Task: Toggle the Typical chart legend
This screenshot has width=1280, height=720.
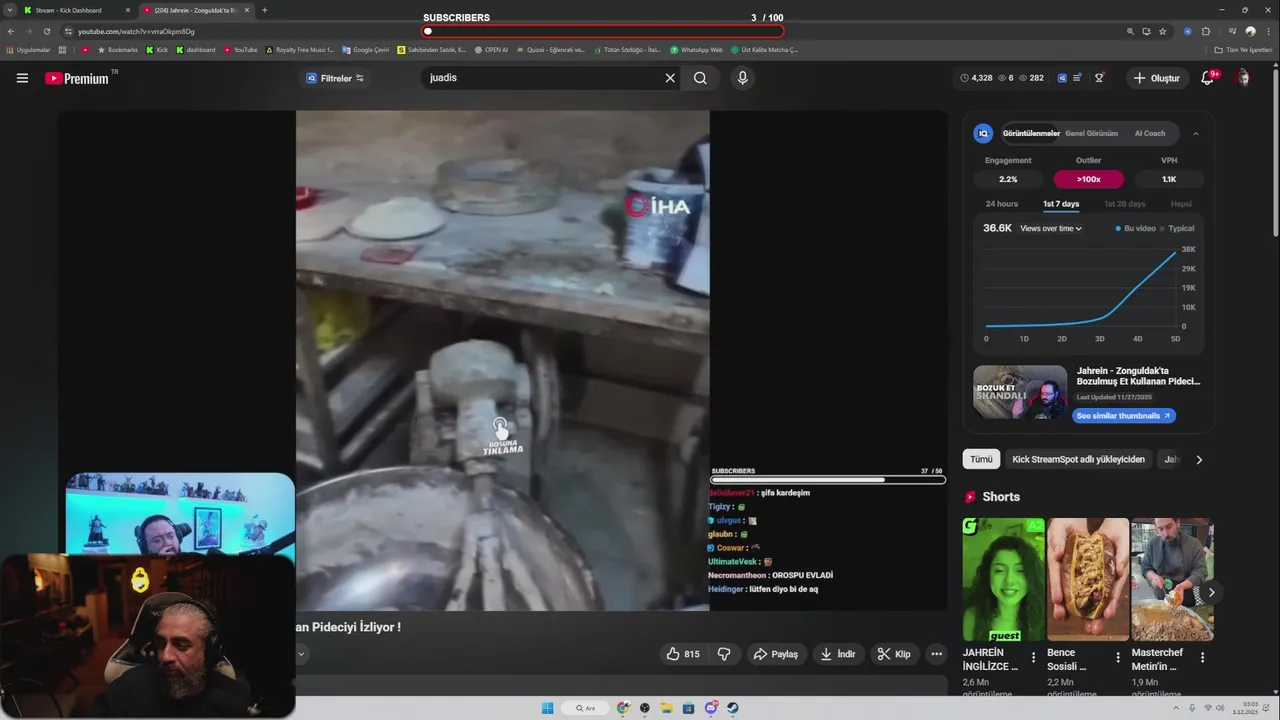Action: tap(1176, 228)
